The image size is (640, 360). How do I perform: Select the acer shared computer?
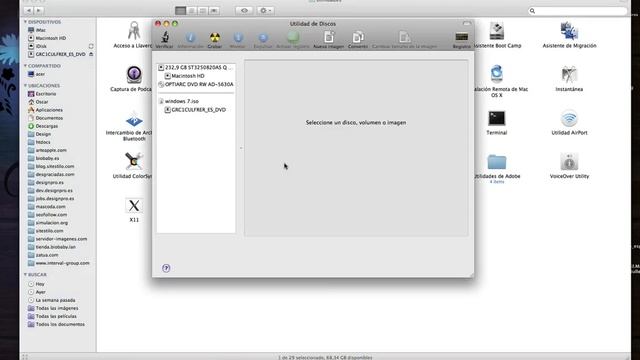pyautogui.click(x=36, y=74)
